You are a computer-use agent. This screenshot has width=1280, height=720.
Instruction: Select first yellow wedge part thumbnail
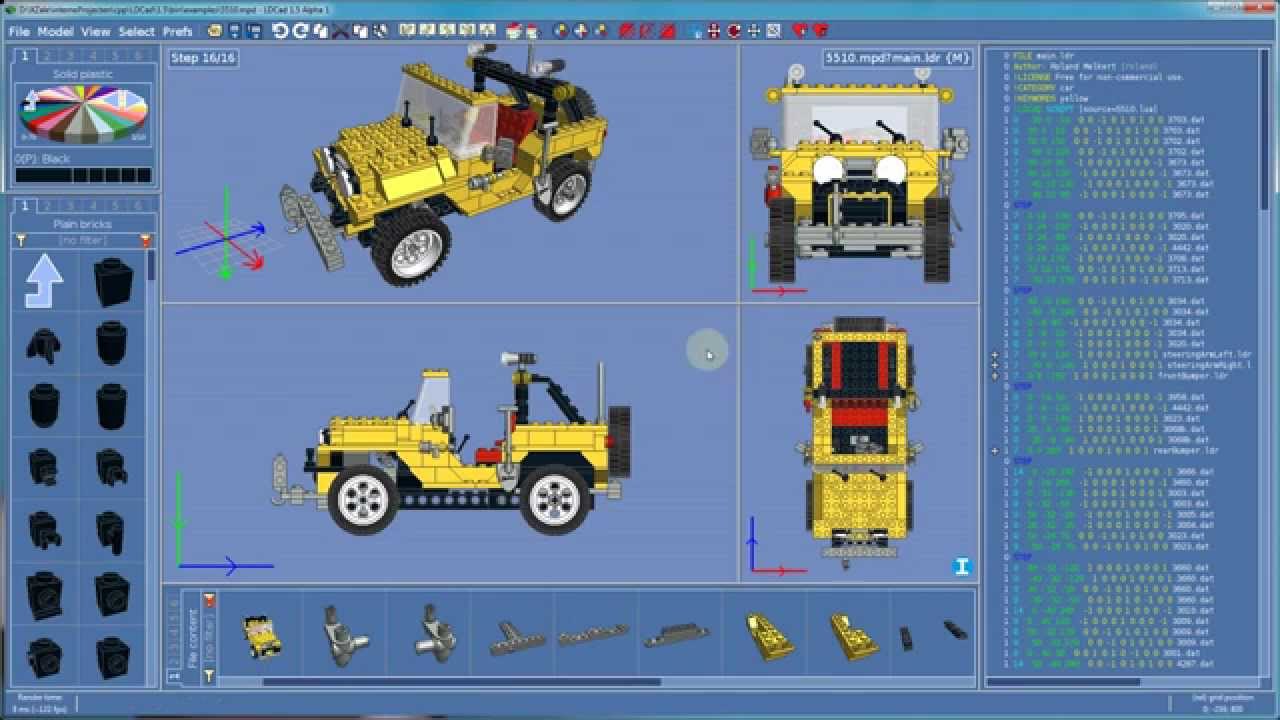point(770,636)
